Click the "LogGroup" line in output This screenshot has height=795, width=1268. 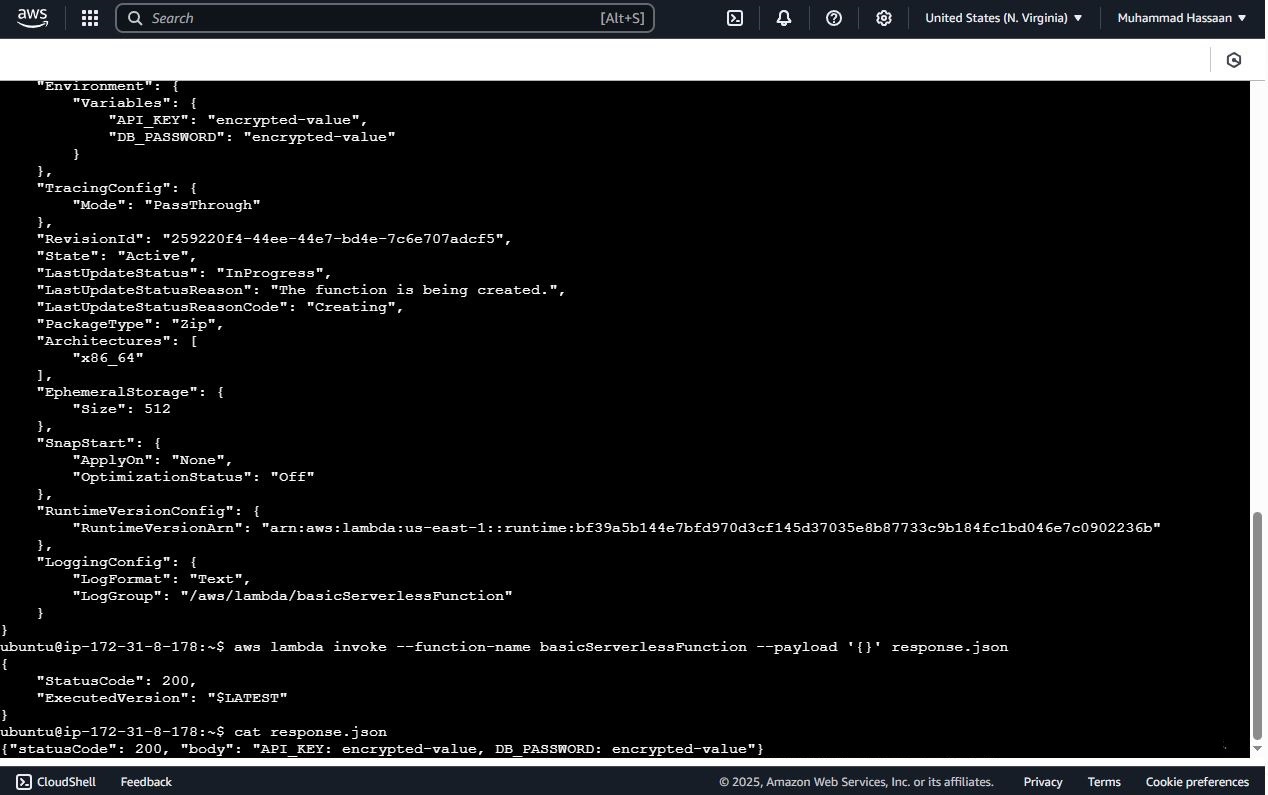tap(292, 596)
